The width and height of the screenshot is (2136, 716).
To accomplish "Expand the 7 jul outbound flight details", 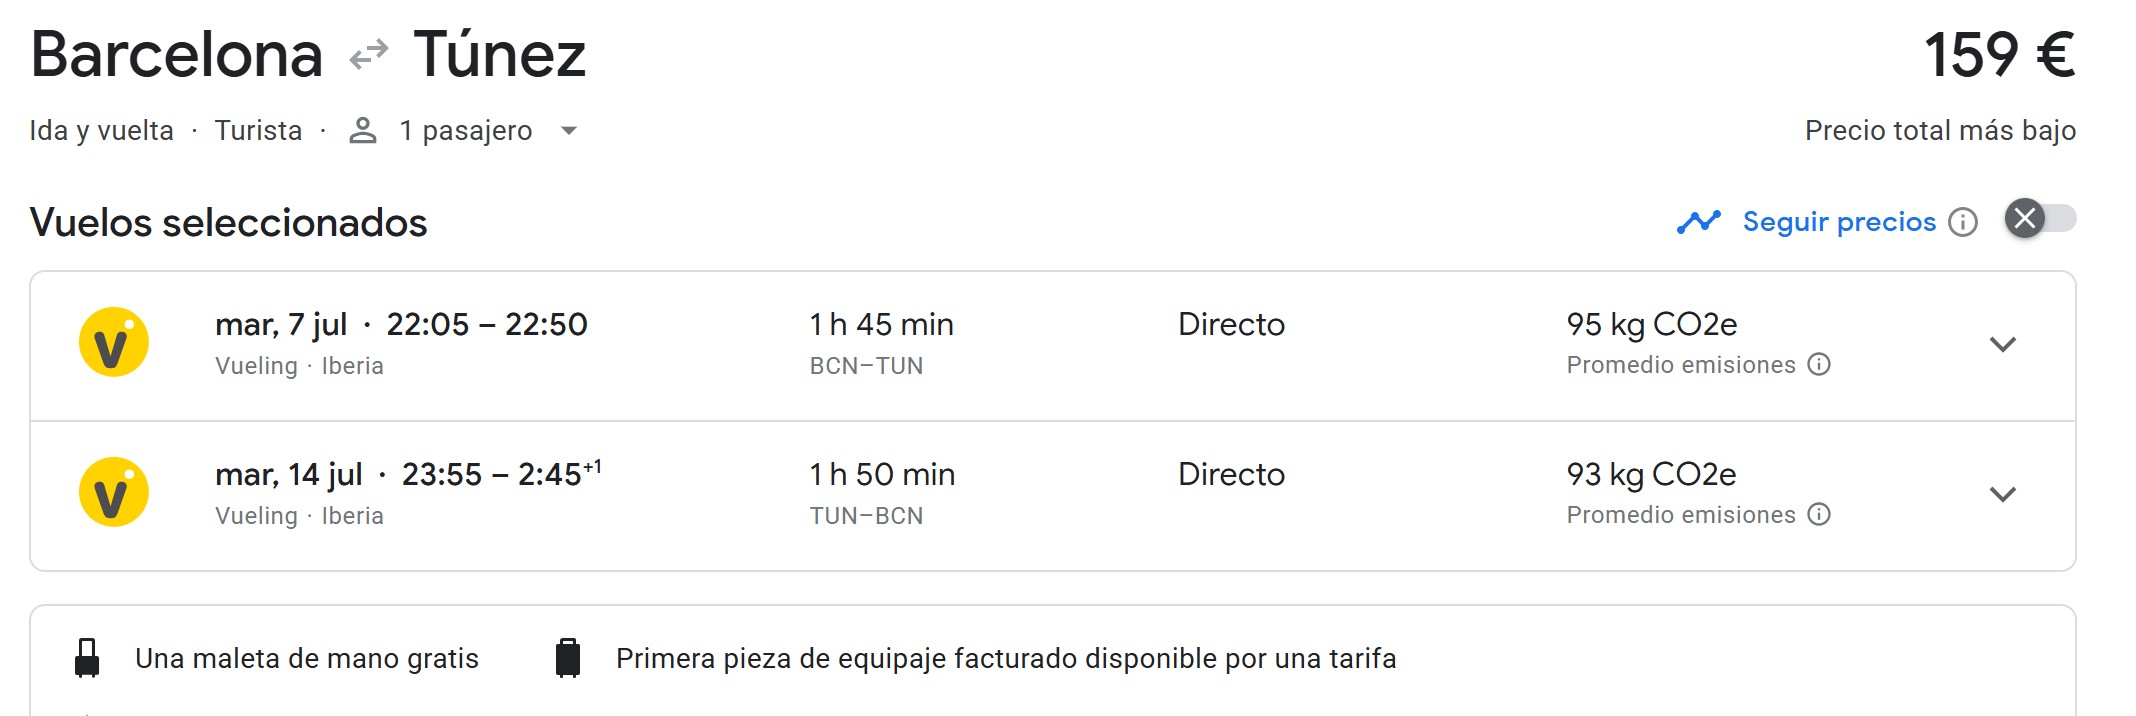I will coord(2002,345).
